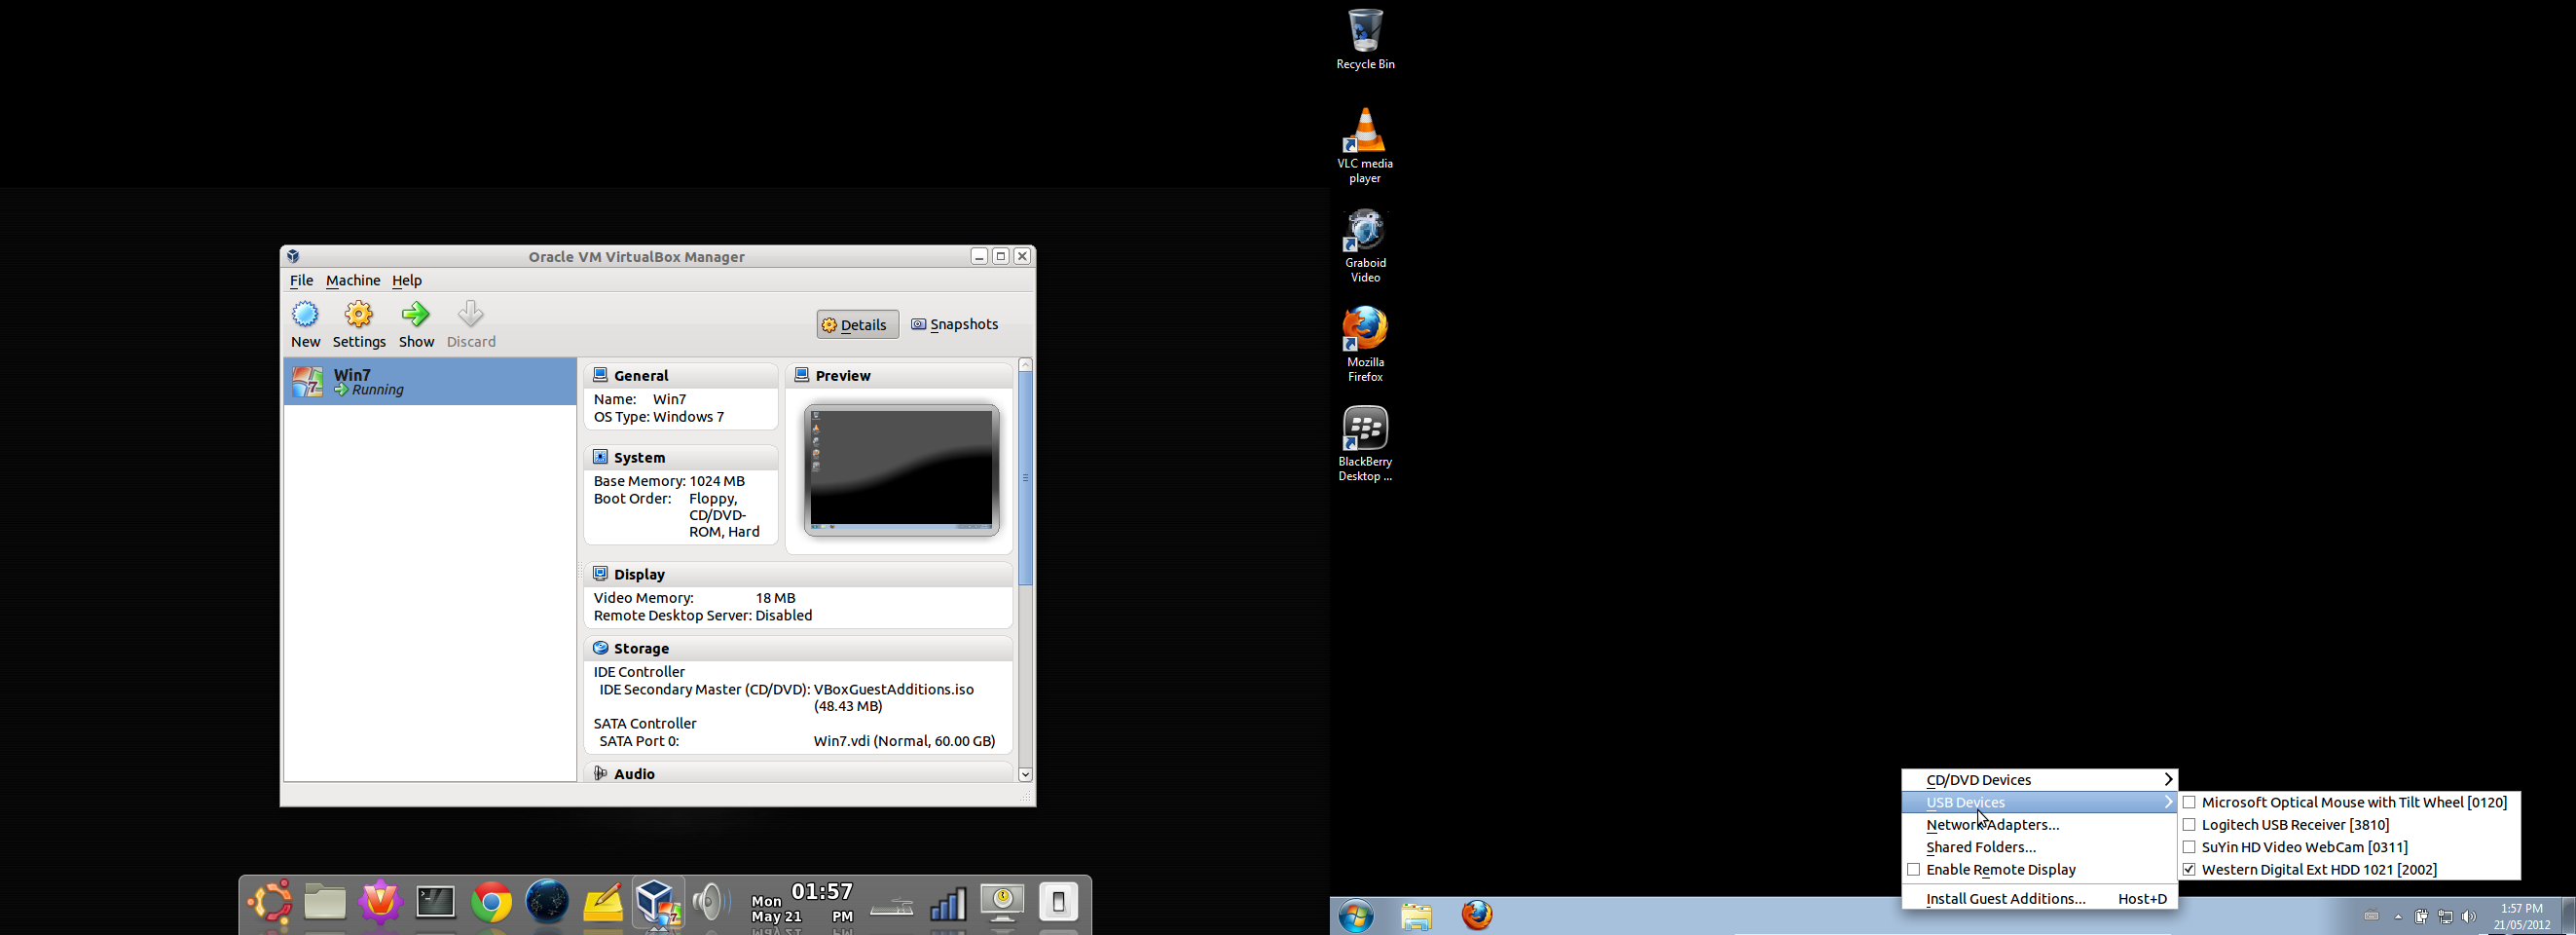The height and width of the screenshot is (935, 2576).
Task: Open the Help menu
Action: point(407,281)
